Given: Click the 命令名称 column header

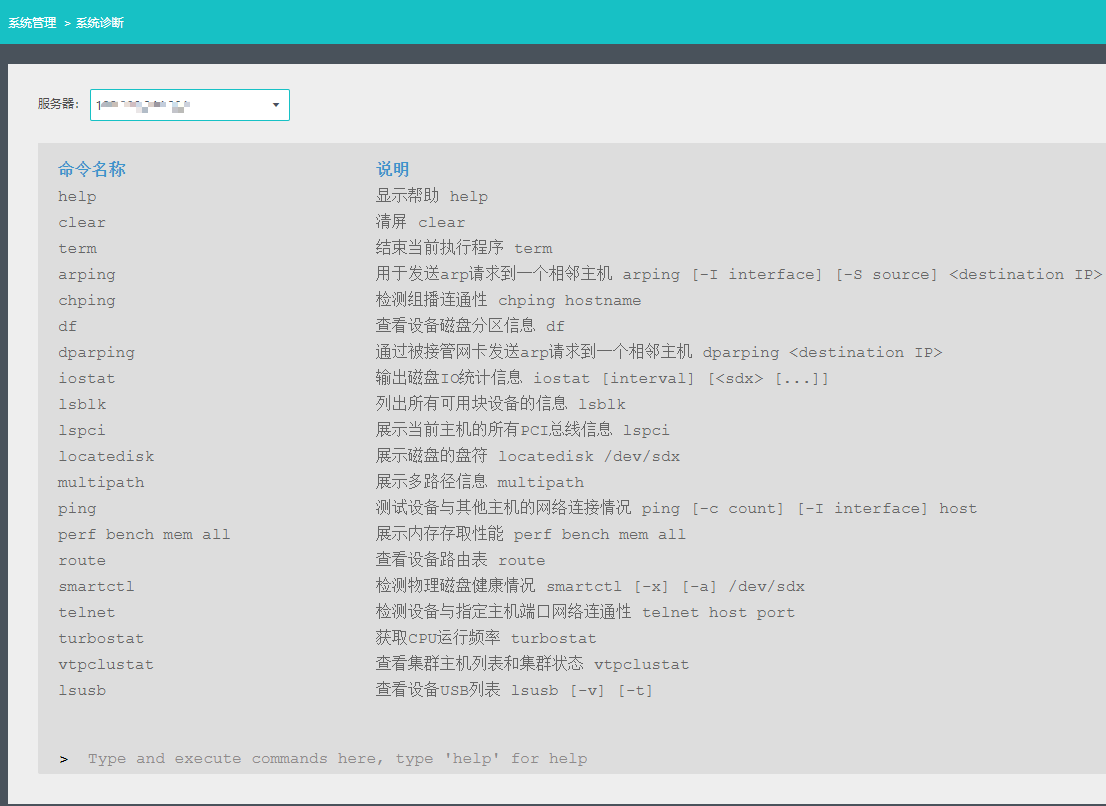Looking at the screenshot, I should [92, 170].
